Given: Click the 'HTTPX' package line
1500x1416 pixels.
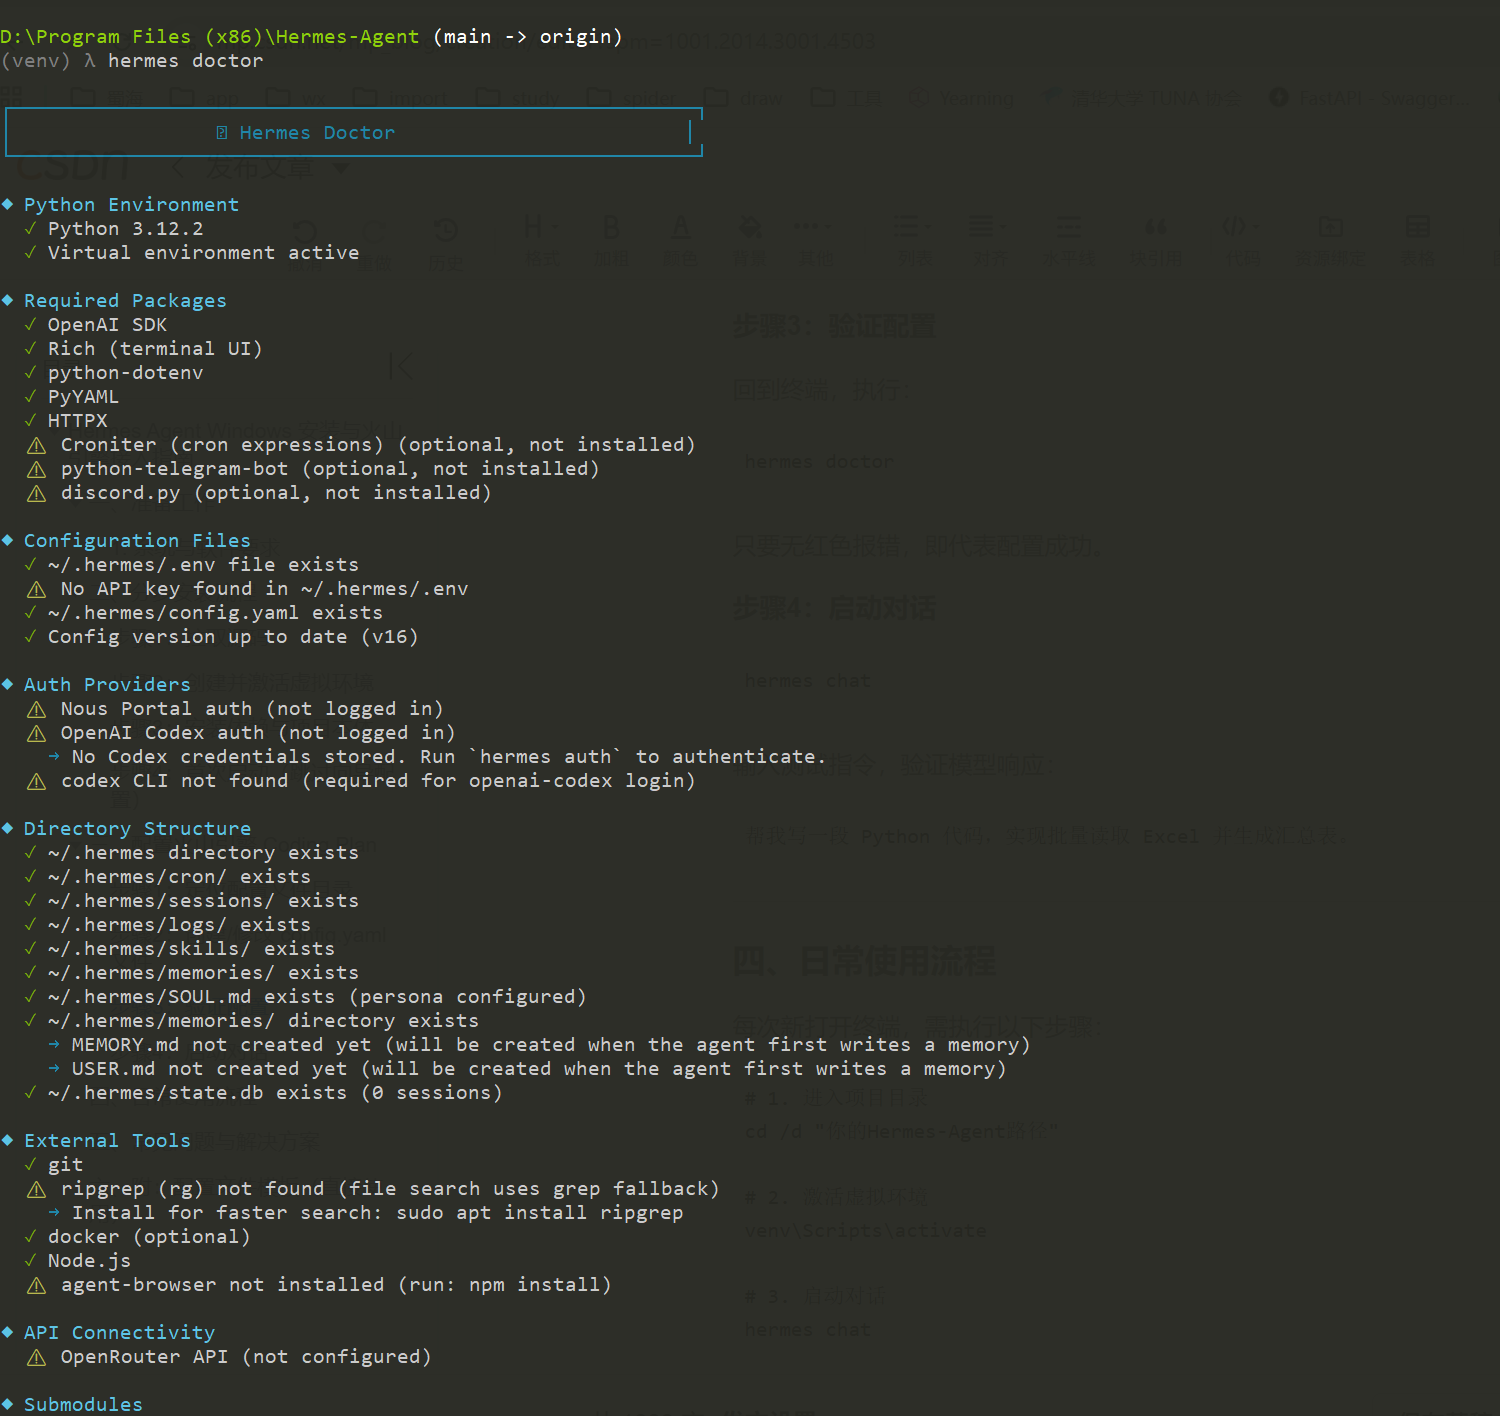Looking at the screenshot, I should pos(77,421).
